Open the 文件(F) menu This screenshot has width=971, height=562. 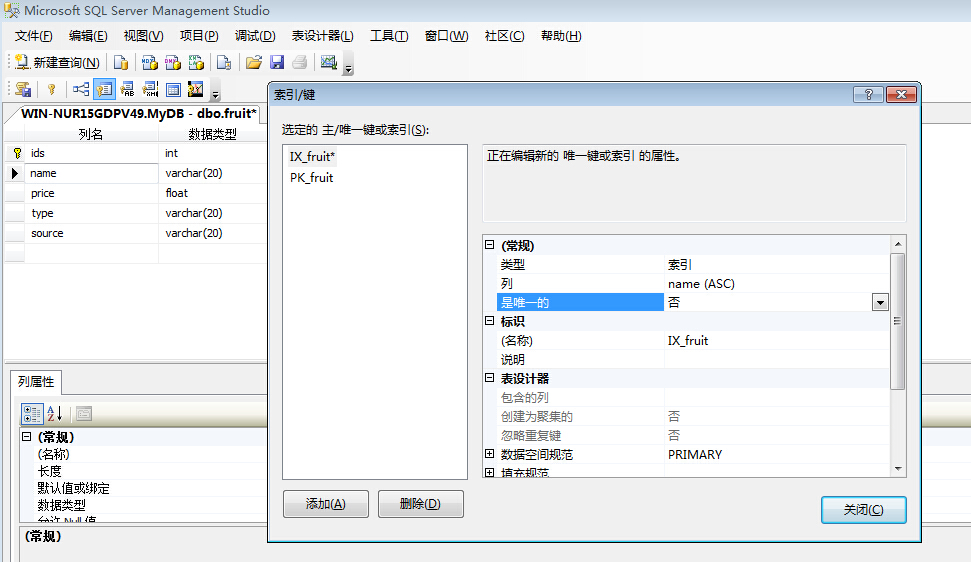point(33,36)
